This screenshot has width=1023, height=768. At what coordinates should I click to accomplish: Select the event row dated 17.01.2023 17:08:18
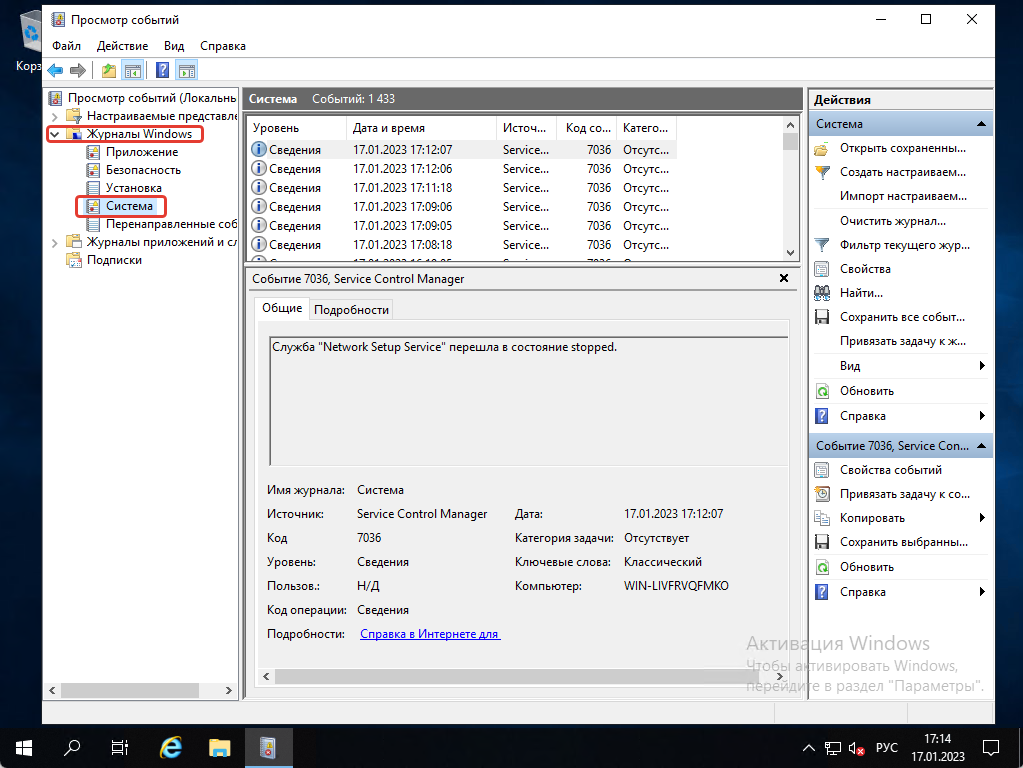click(x=463, y=245)
